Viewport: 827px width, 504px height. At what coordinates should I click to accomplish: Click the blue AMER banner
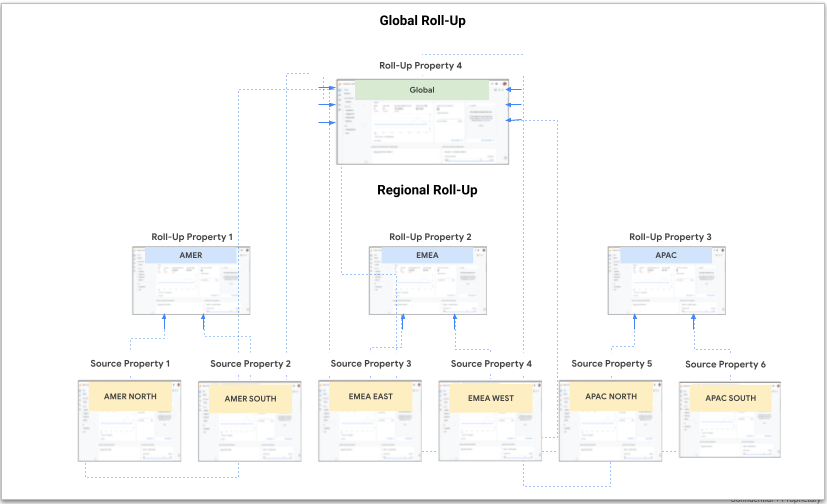click(191, 255)
